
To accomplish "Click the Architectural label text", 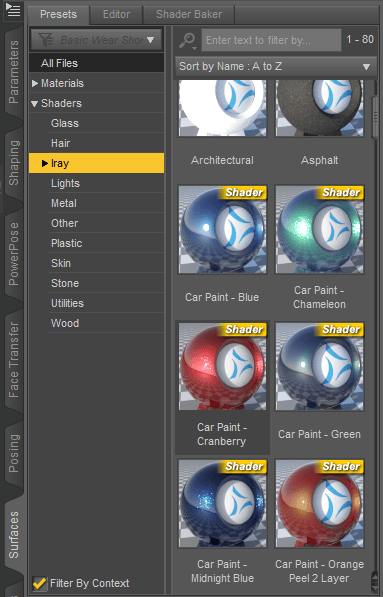I will click(222, 160).
